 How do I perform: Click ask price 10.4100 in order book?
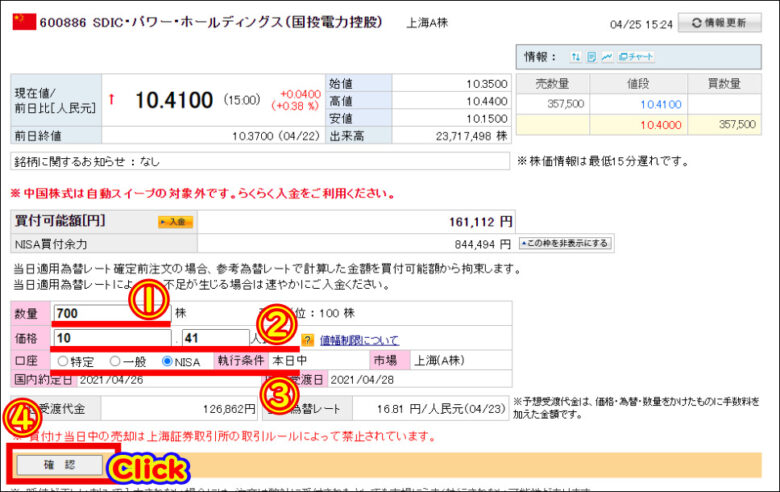(661, 104)
